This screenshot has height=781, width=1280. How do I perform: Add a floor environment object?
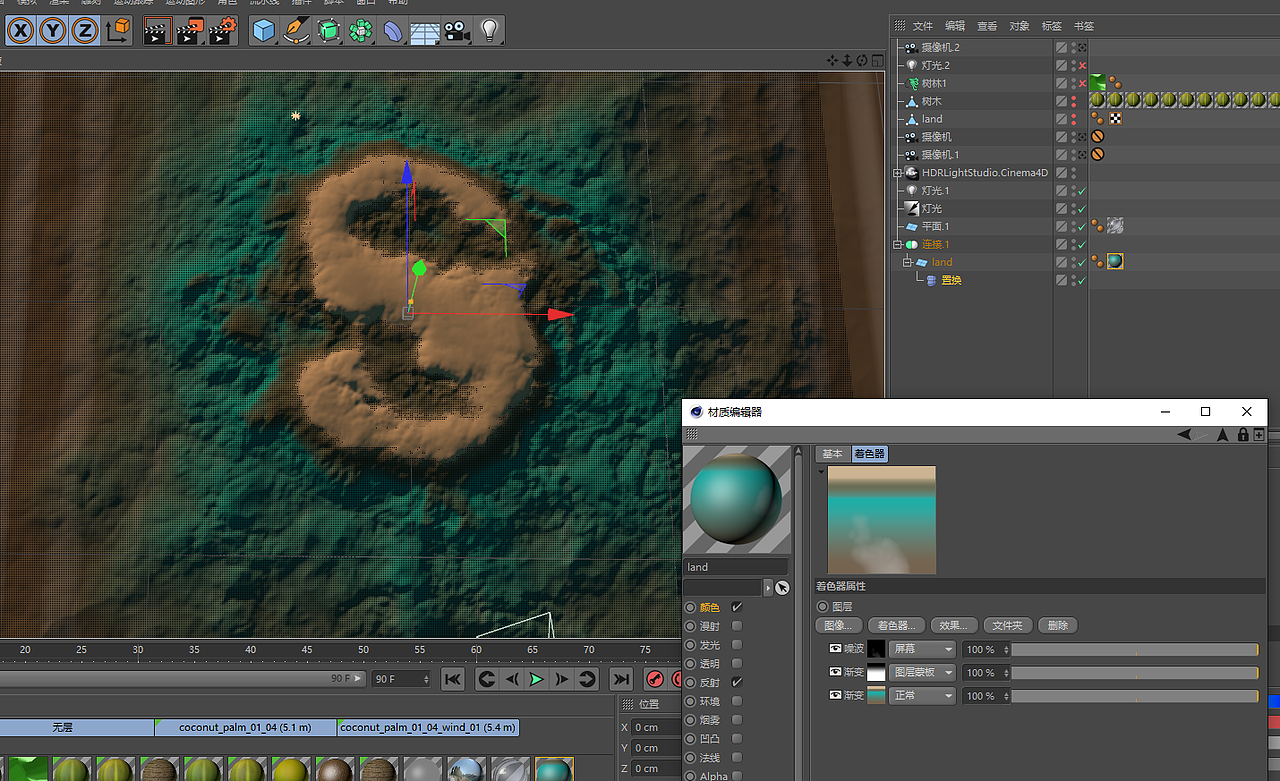click(425, 31)
